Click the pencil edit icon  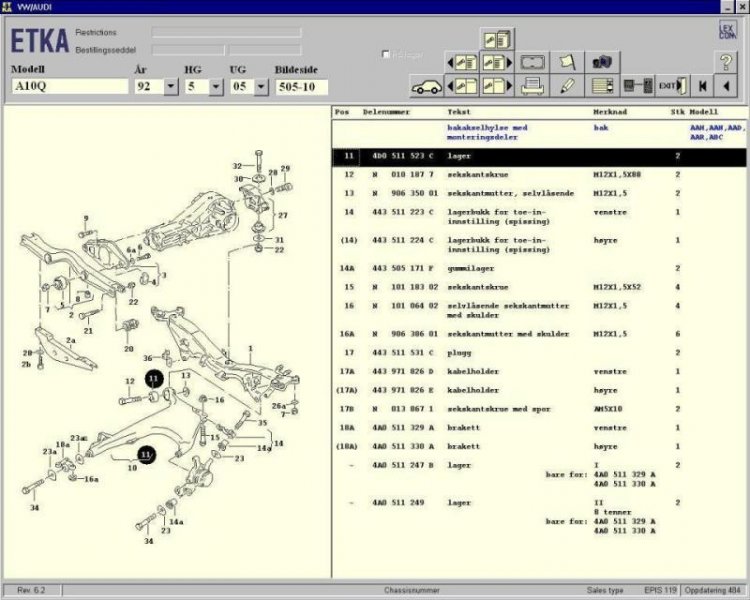coord(567,86)
